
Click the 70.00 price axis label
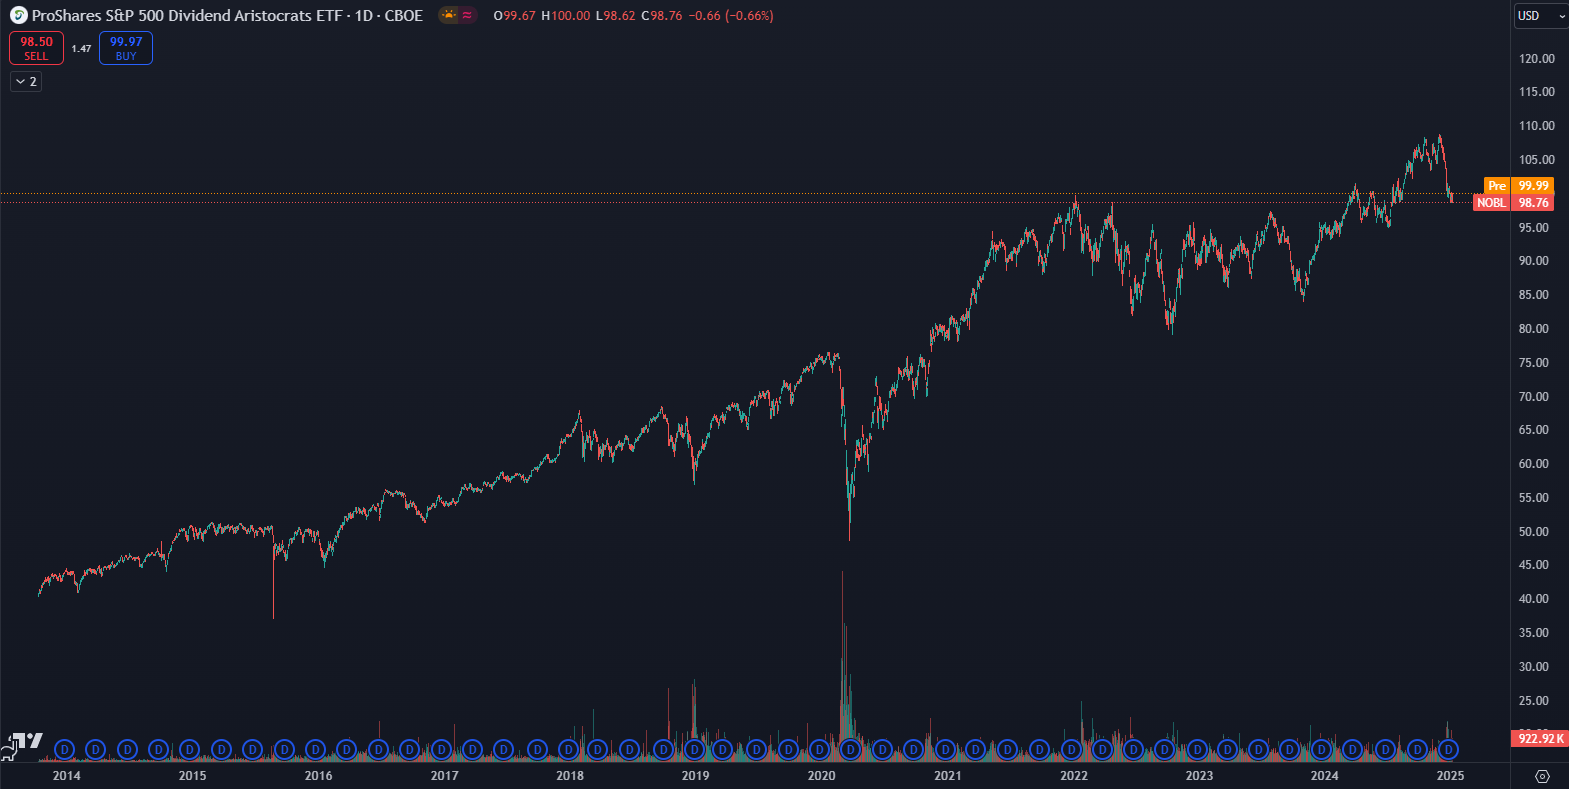[x=1533, y=397]
